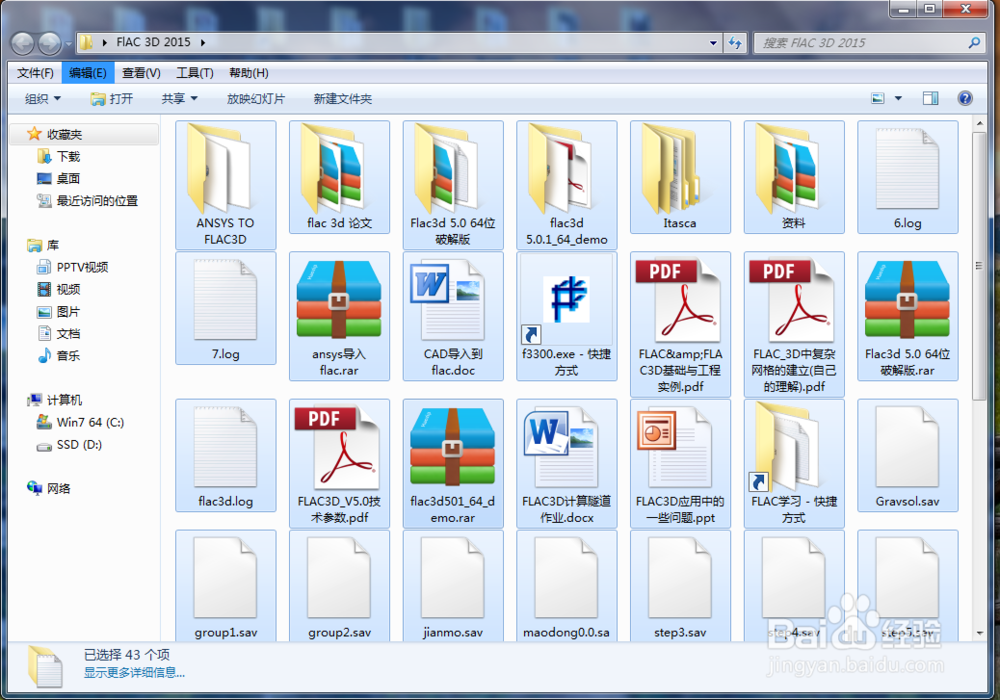The width and height of the screenshot is (1000, 700).
Task: Refresh the folder view
Action: (735, 43)
